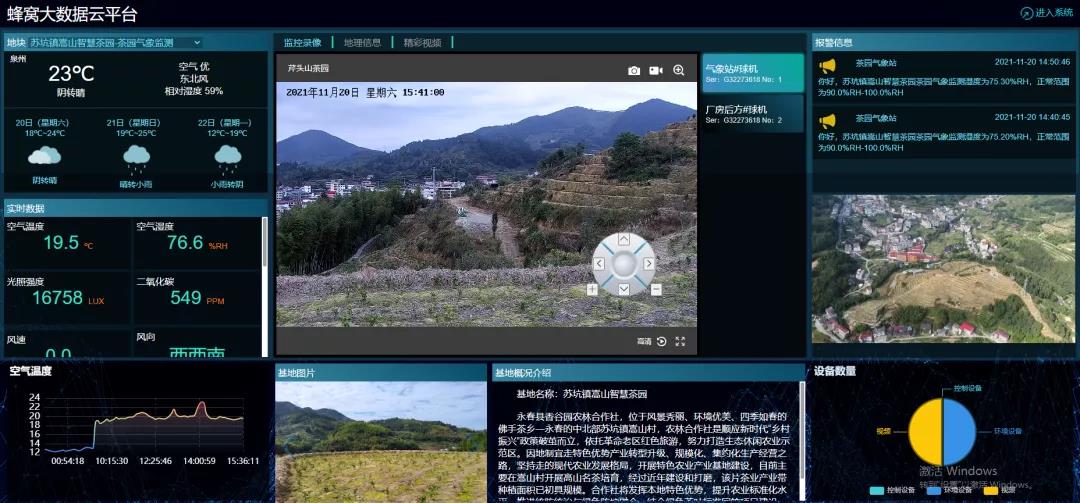This screenshot has height=503, width=1080.
Task: Click the 空气湿度 76.6 value
Action: (x=185, y=243)
